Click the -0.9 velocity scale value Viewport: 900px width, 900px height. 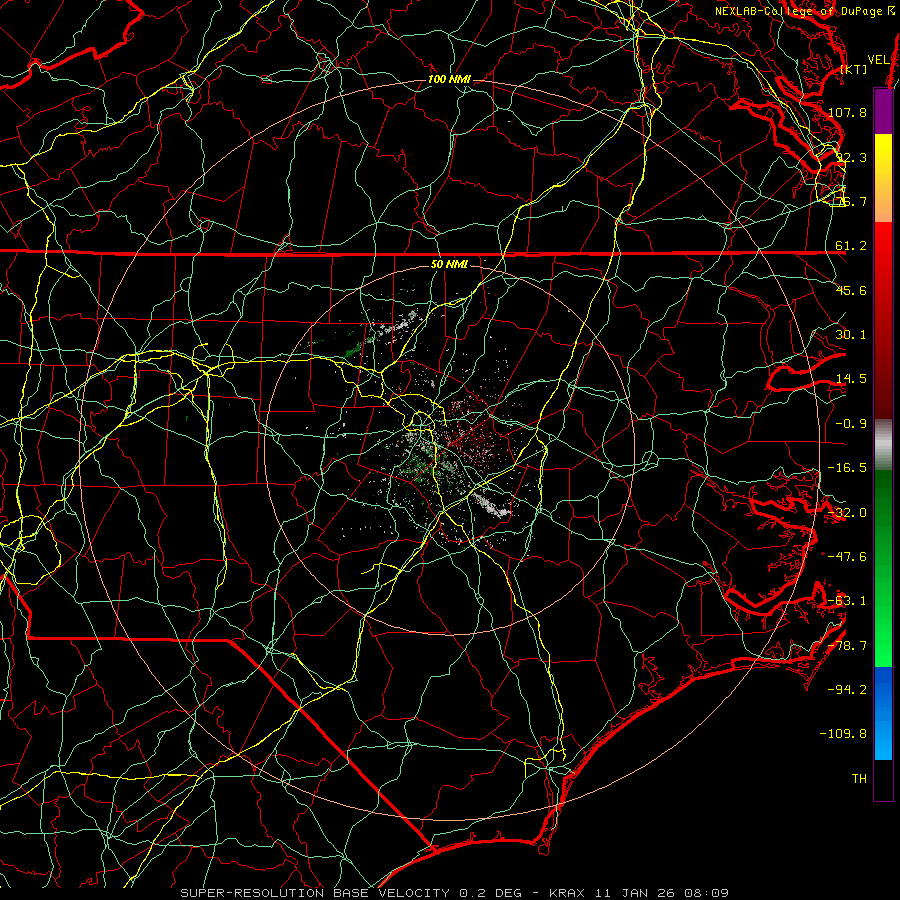(851, 424)
